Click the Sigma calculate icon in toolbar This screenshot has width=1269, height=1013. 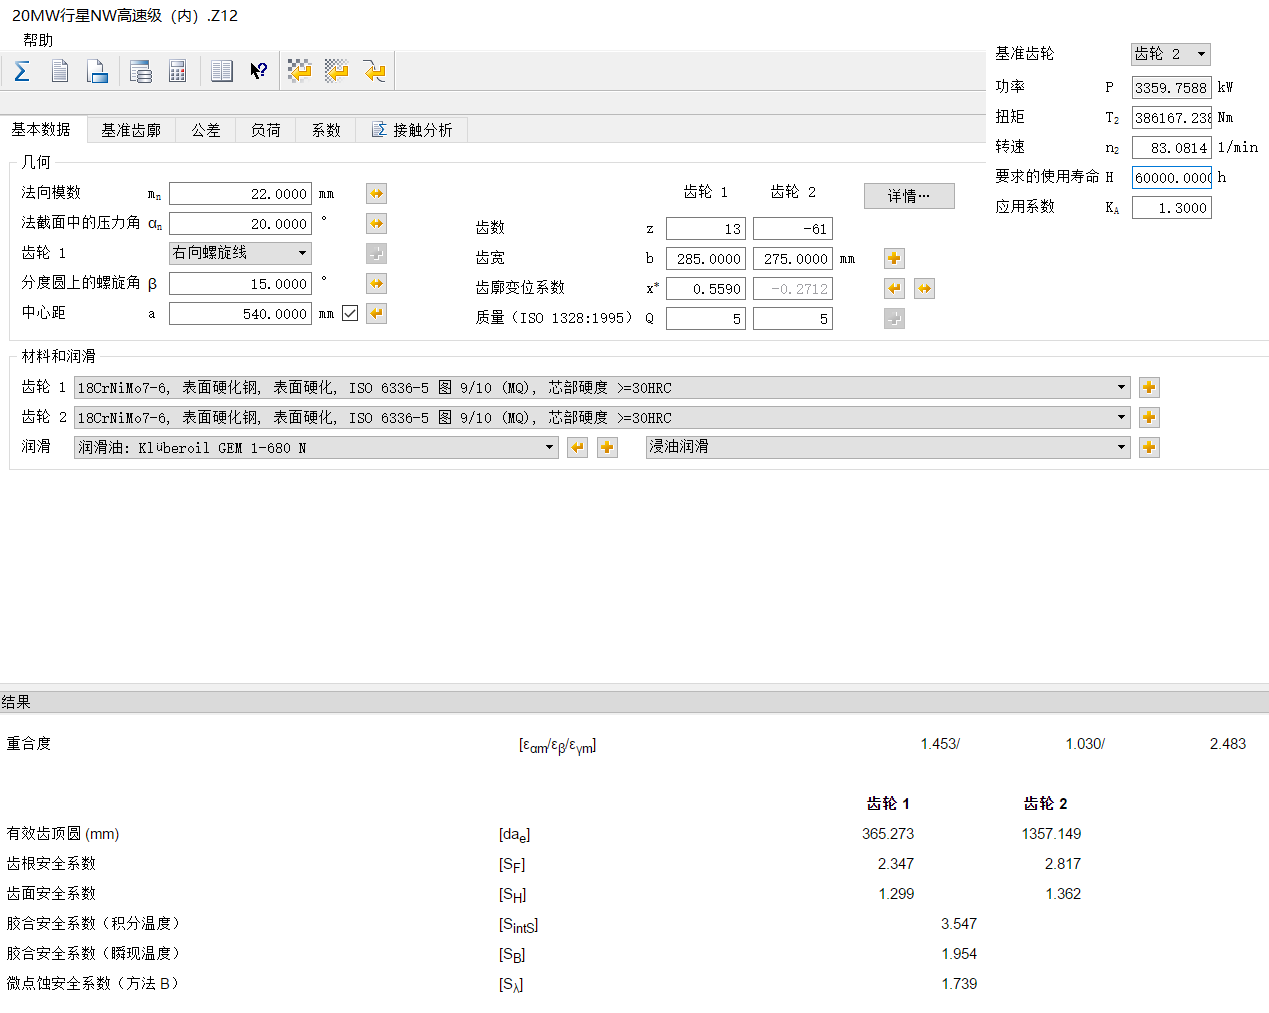[22, 71]
